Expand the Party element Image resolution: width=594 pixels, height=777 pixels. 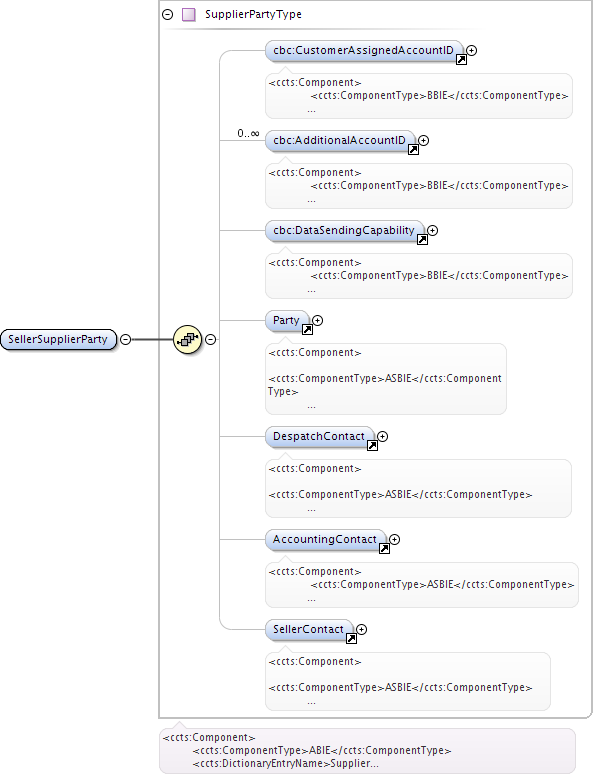pyautogui.click(x=318, y=320)
